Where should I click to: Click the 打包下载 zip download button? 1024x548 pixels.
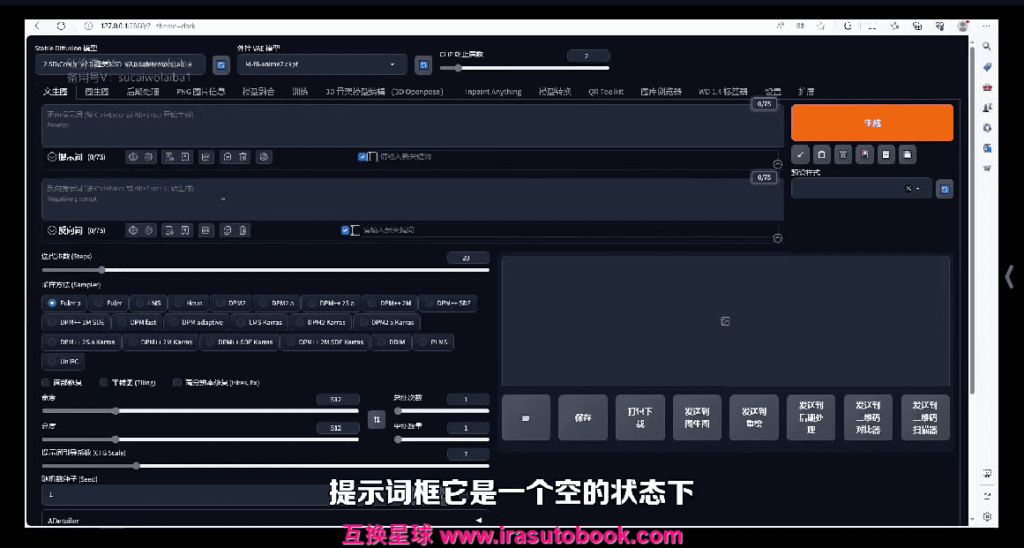[640, 417]
